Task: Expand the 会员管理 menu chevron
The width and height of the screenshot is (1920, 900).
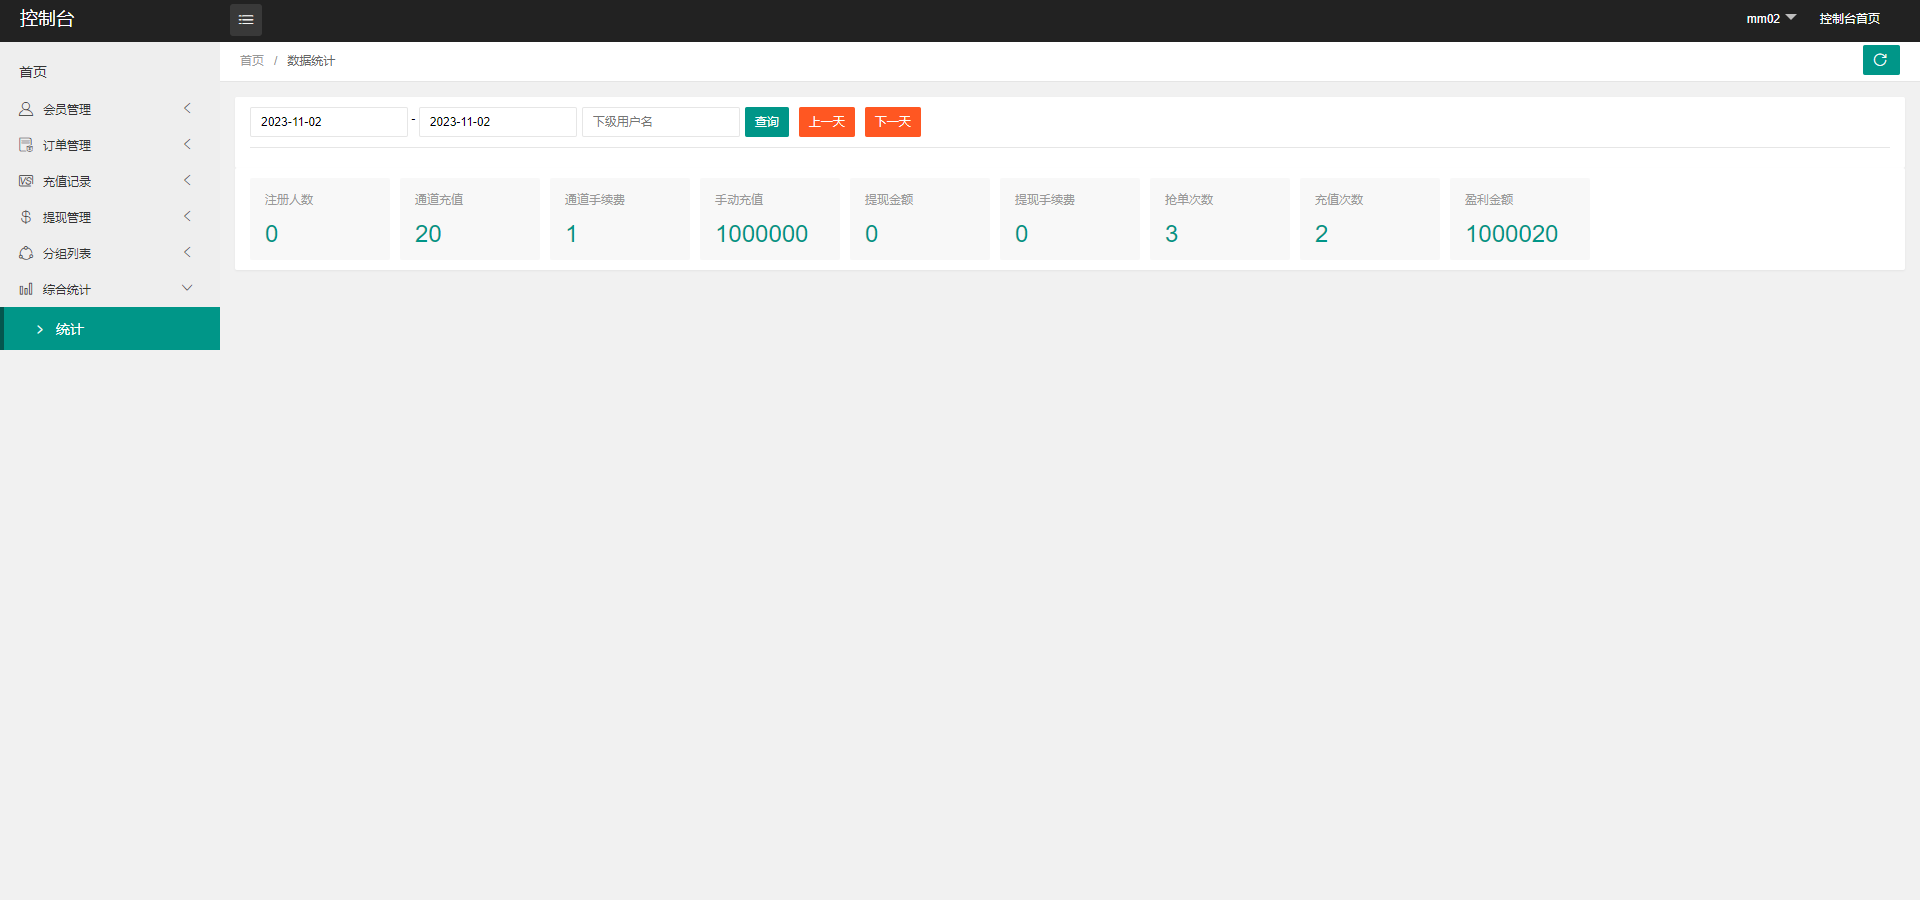Action: (187, 108)
